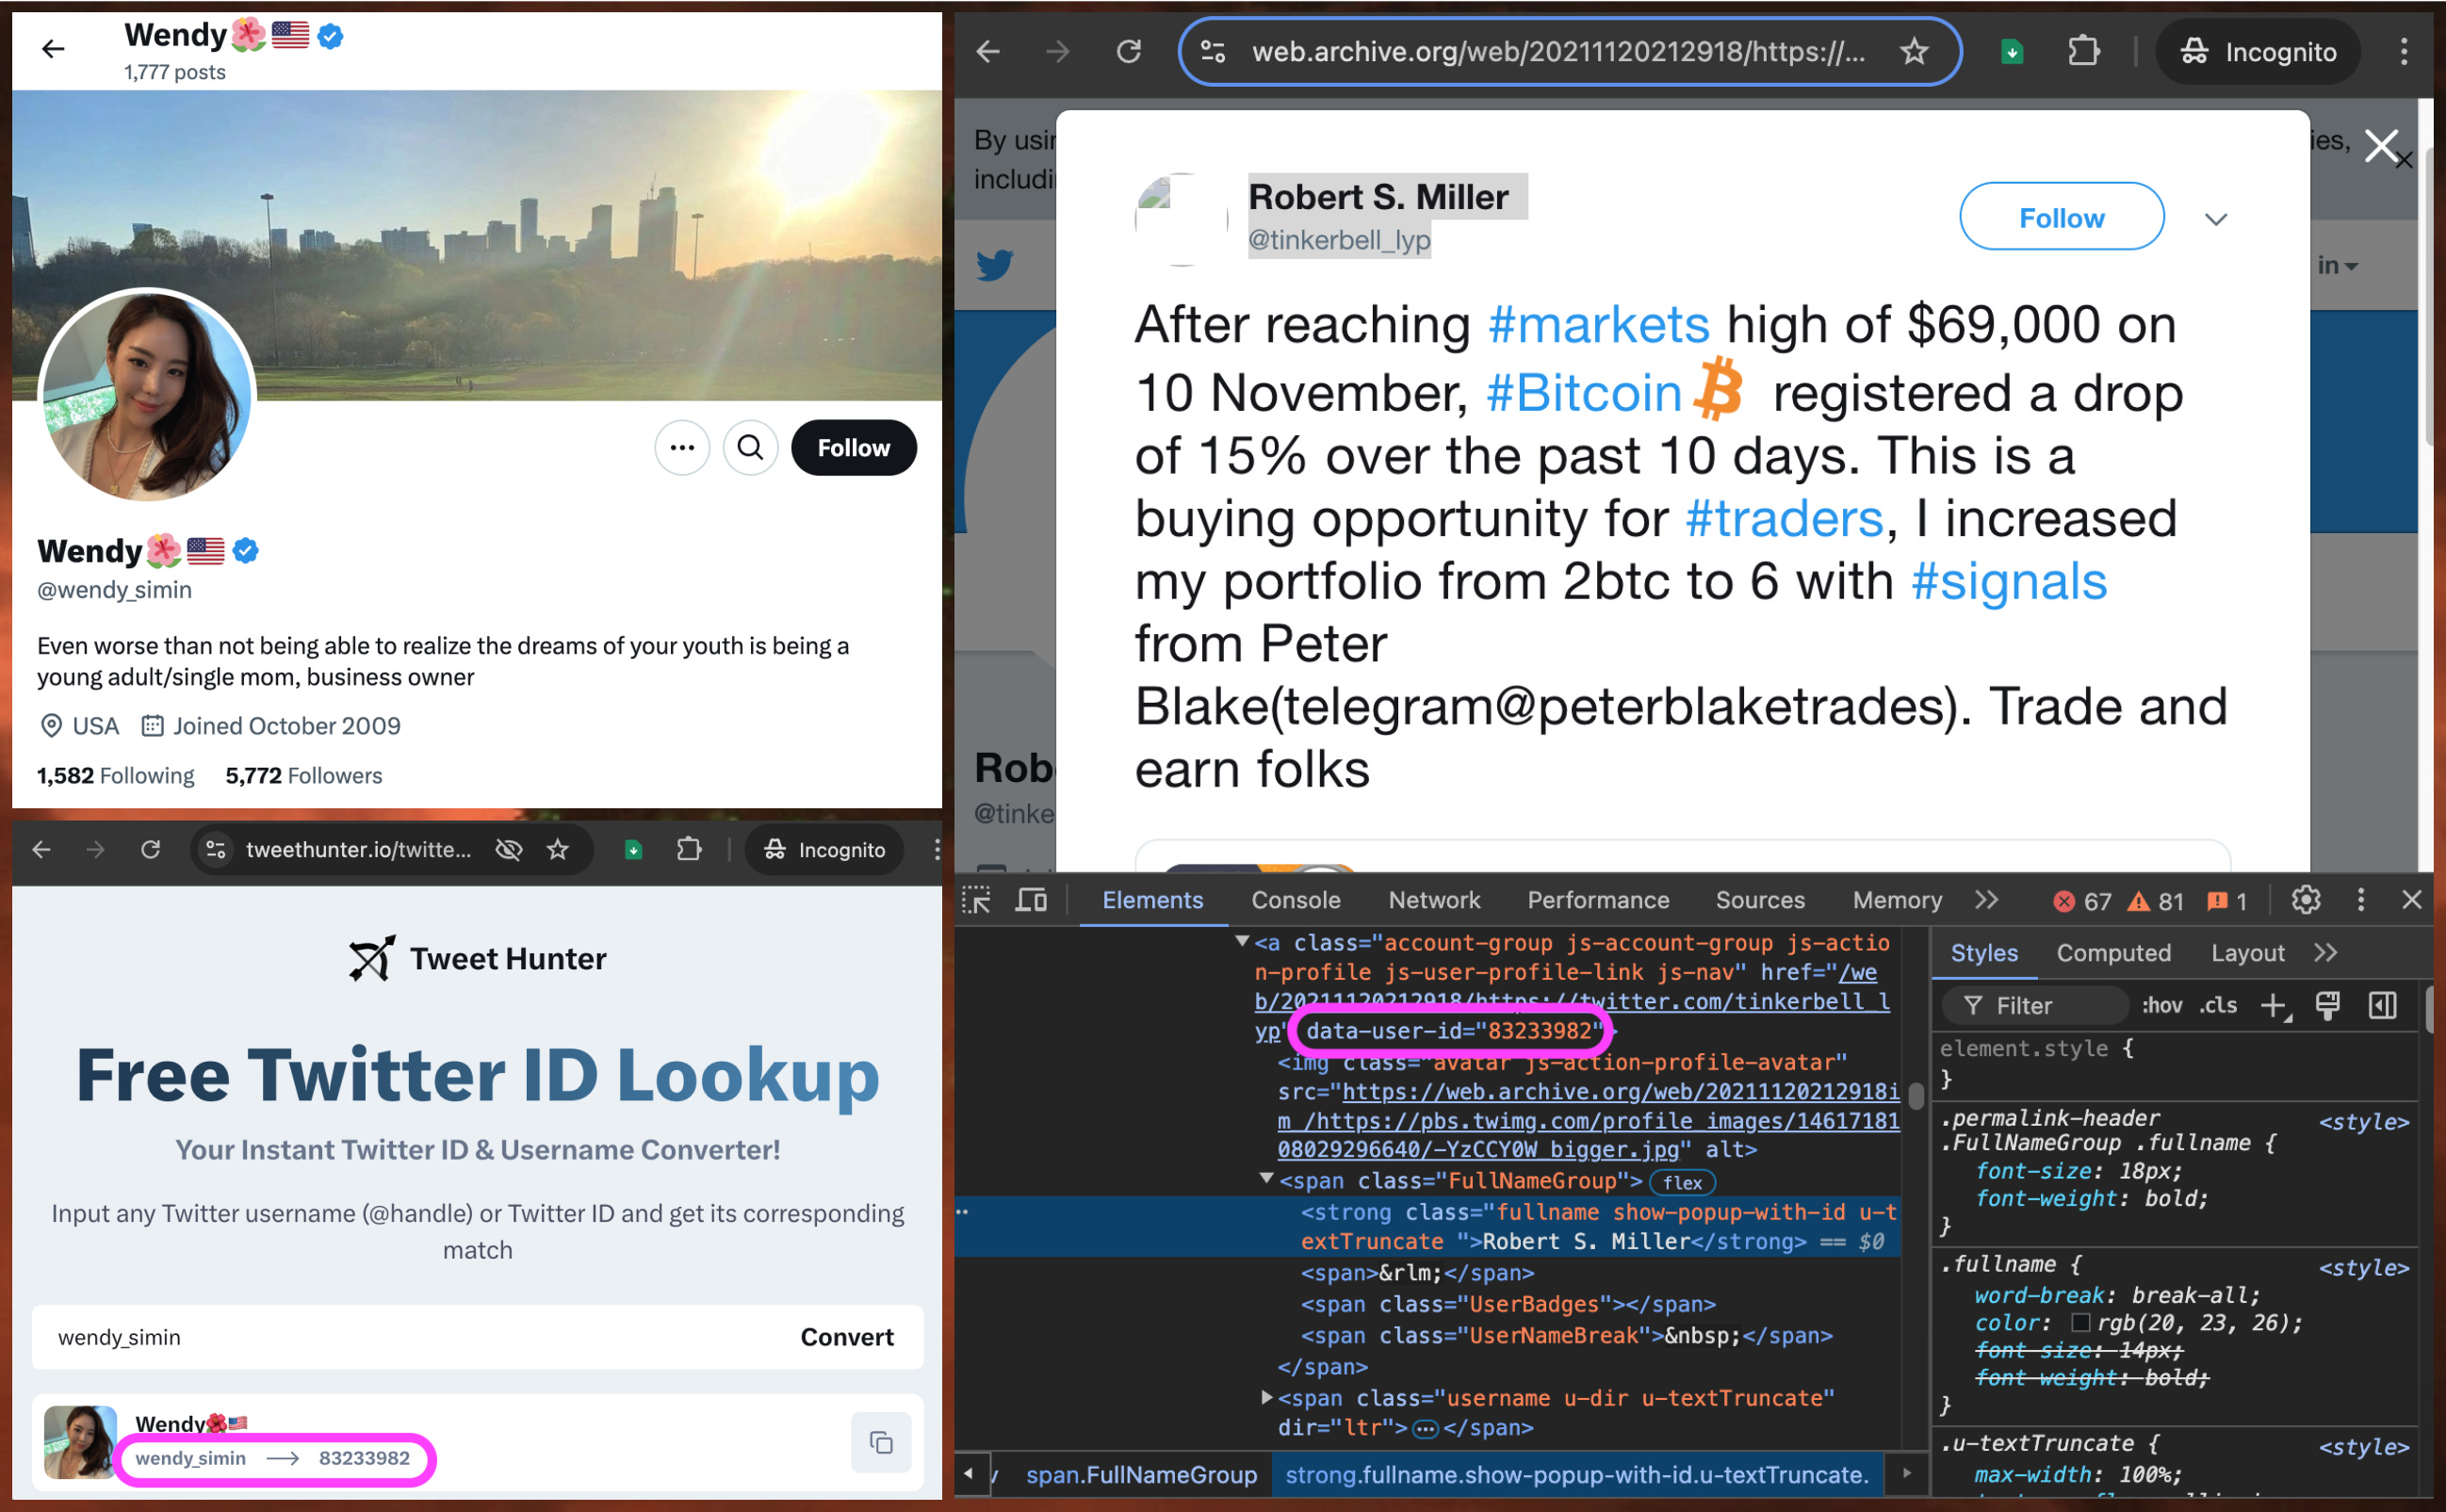The image size is (2446, 1512).
Task: Copy the Twitter ID result with the copy icon
Action: [881, 1442]
